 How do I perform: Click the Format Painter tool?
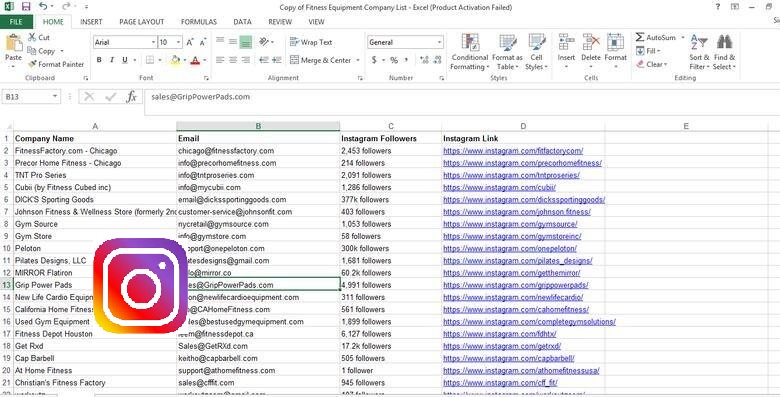56,64
